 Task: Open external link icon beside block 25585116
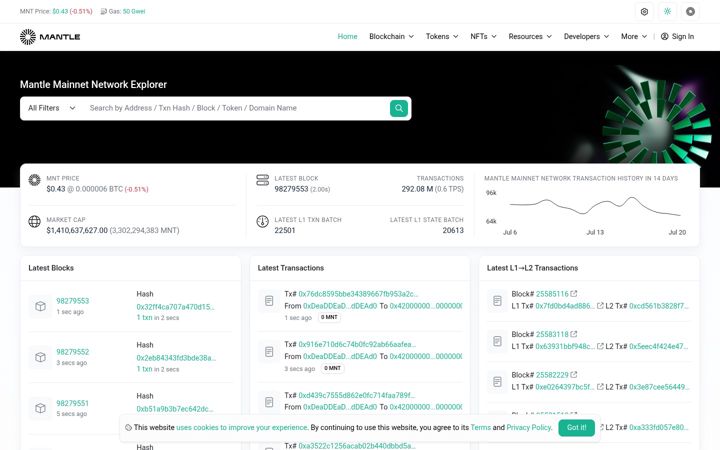[574, 293]
